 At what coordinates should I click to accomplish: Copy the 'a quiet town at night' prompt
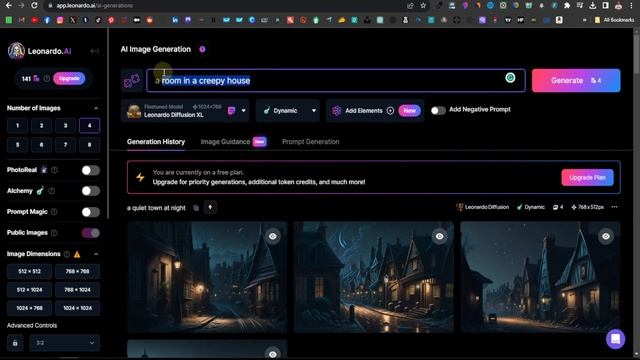(196, 208)
